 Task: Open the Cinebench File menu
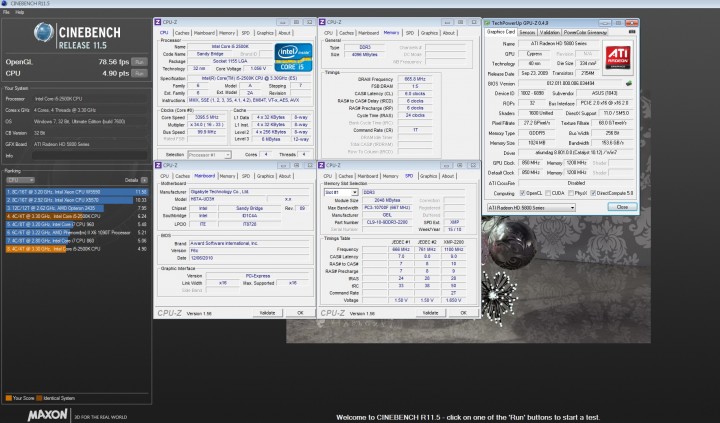click(x=6, y=12)
